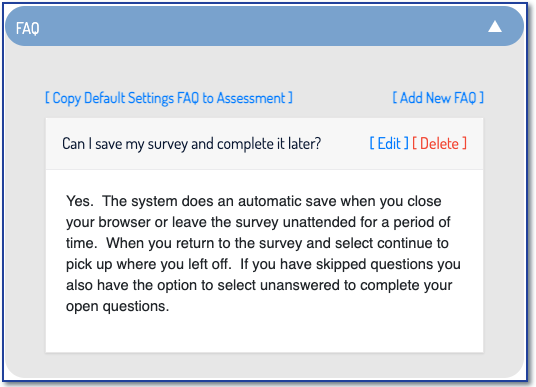536x387 pixels.
Task: Select the question 'Can I save my survey and complete it later?'
Action: pyautogui.click(x=191, y=144)
